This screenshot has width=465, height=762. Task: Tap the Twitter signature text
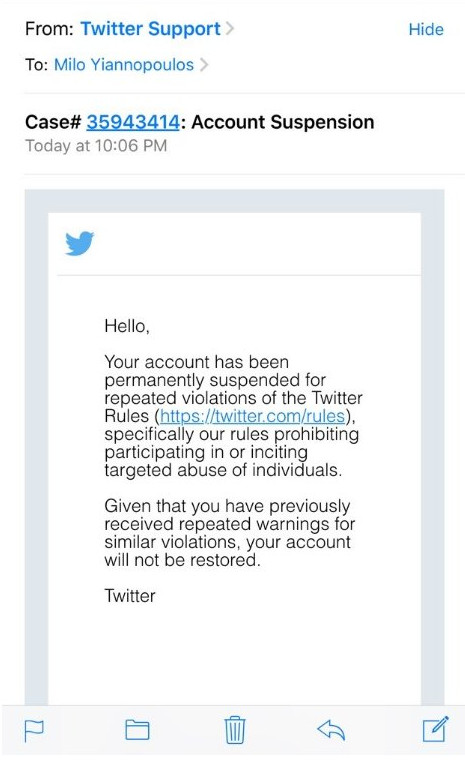[130, 595]
